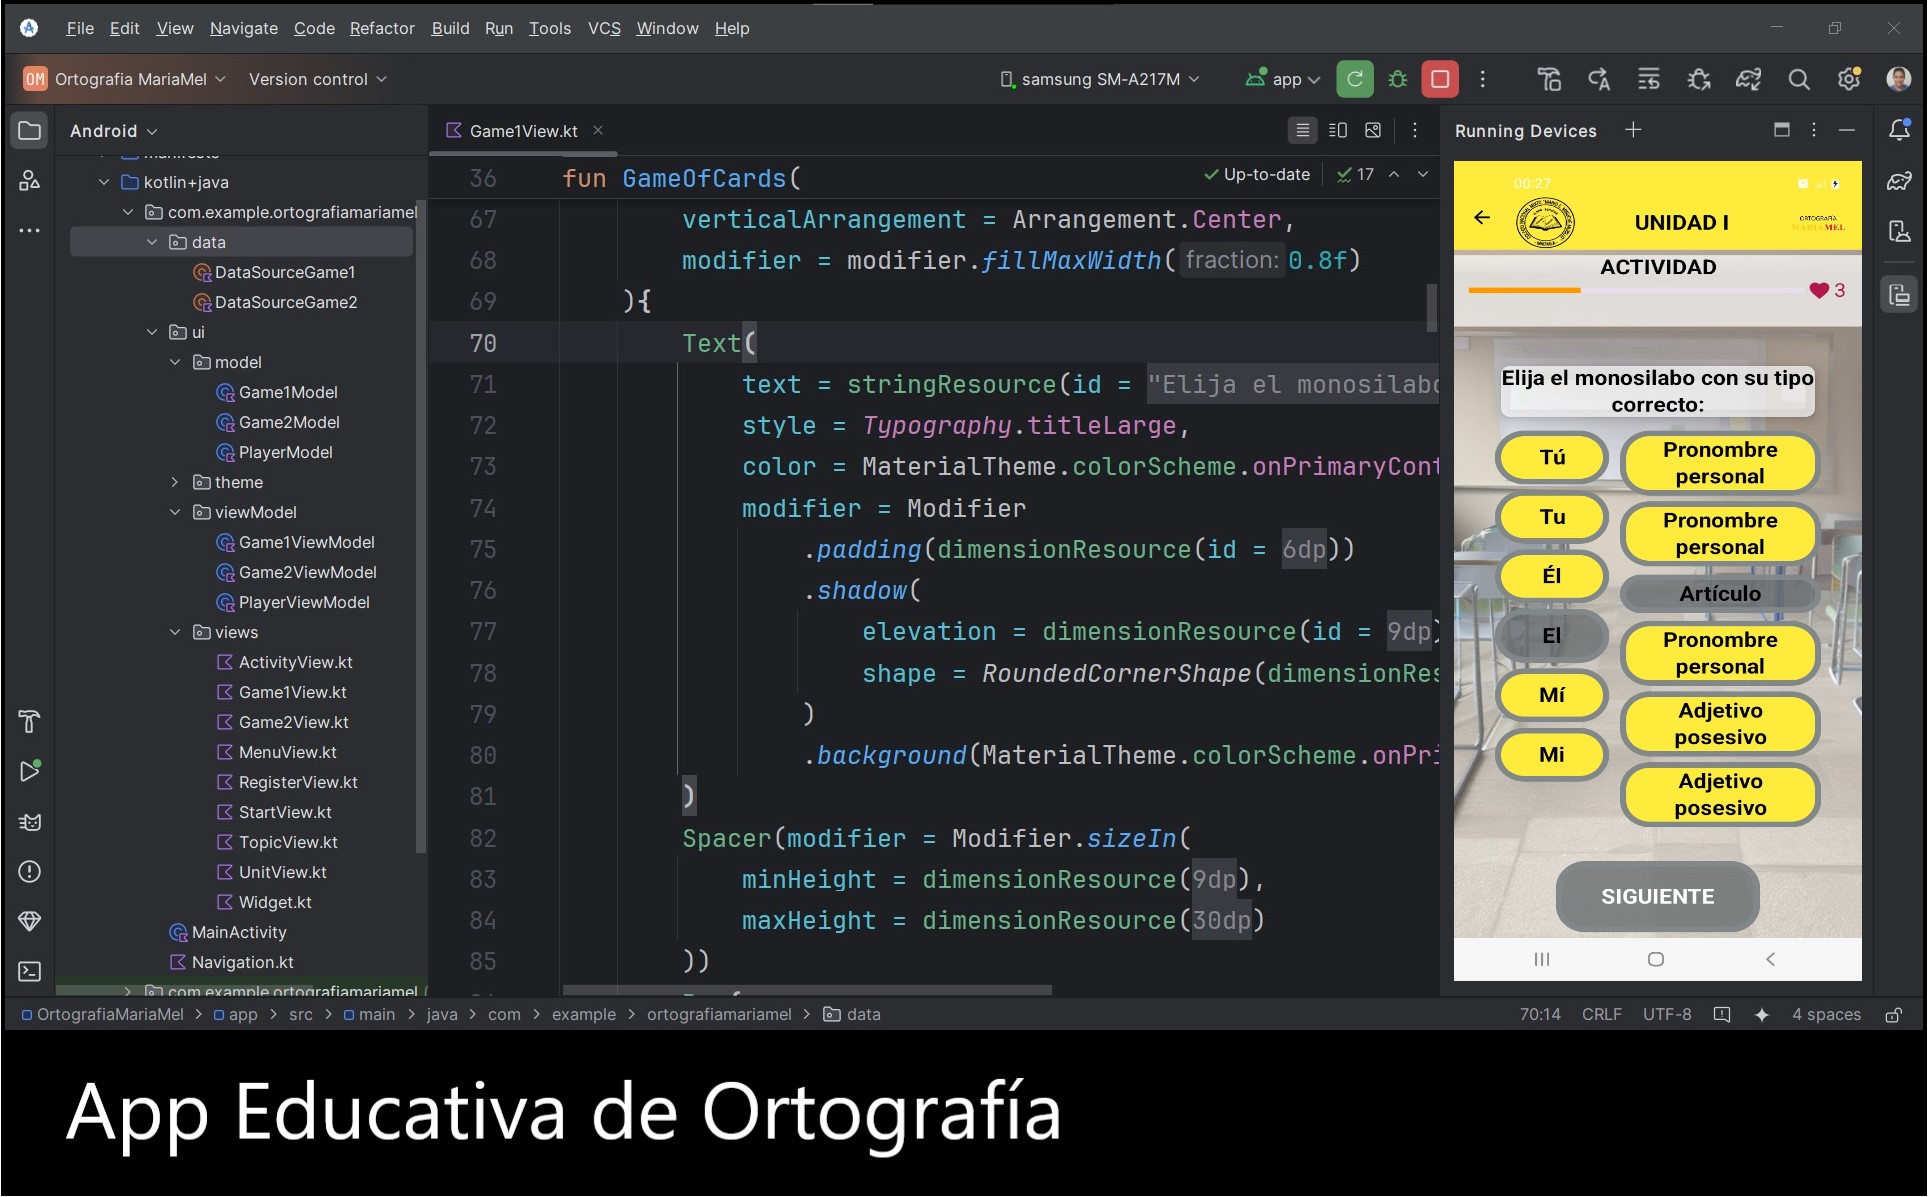Switch editor to Code-only view

1302,130
